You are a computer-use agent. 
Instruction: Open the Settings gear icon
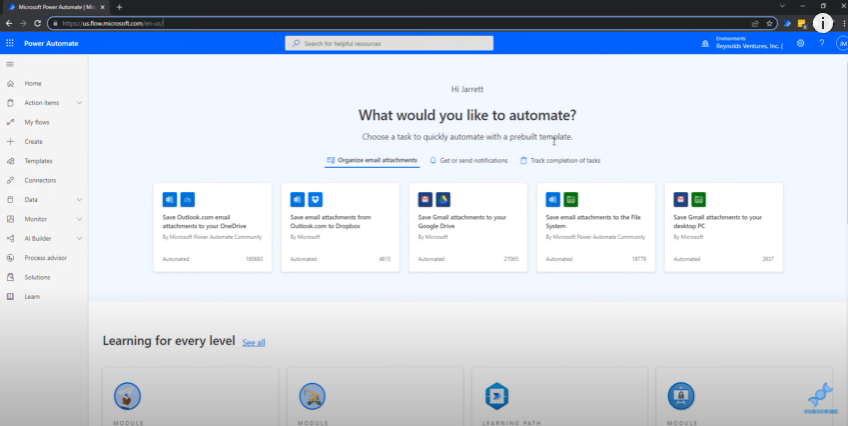click(x=800, y=43)
